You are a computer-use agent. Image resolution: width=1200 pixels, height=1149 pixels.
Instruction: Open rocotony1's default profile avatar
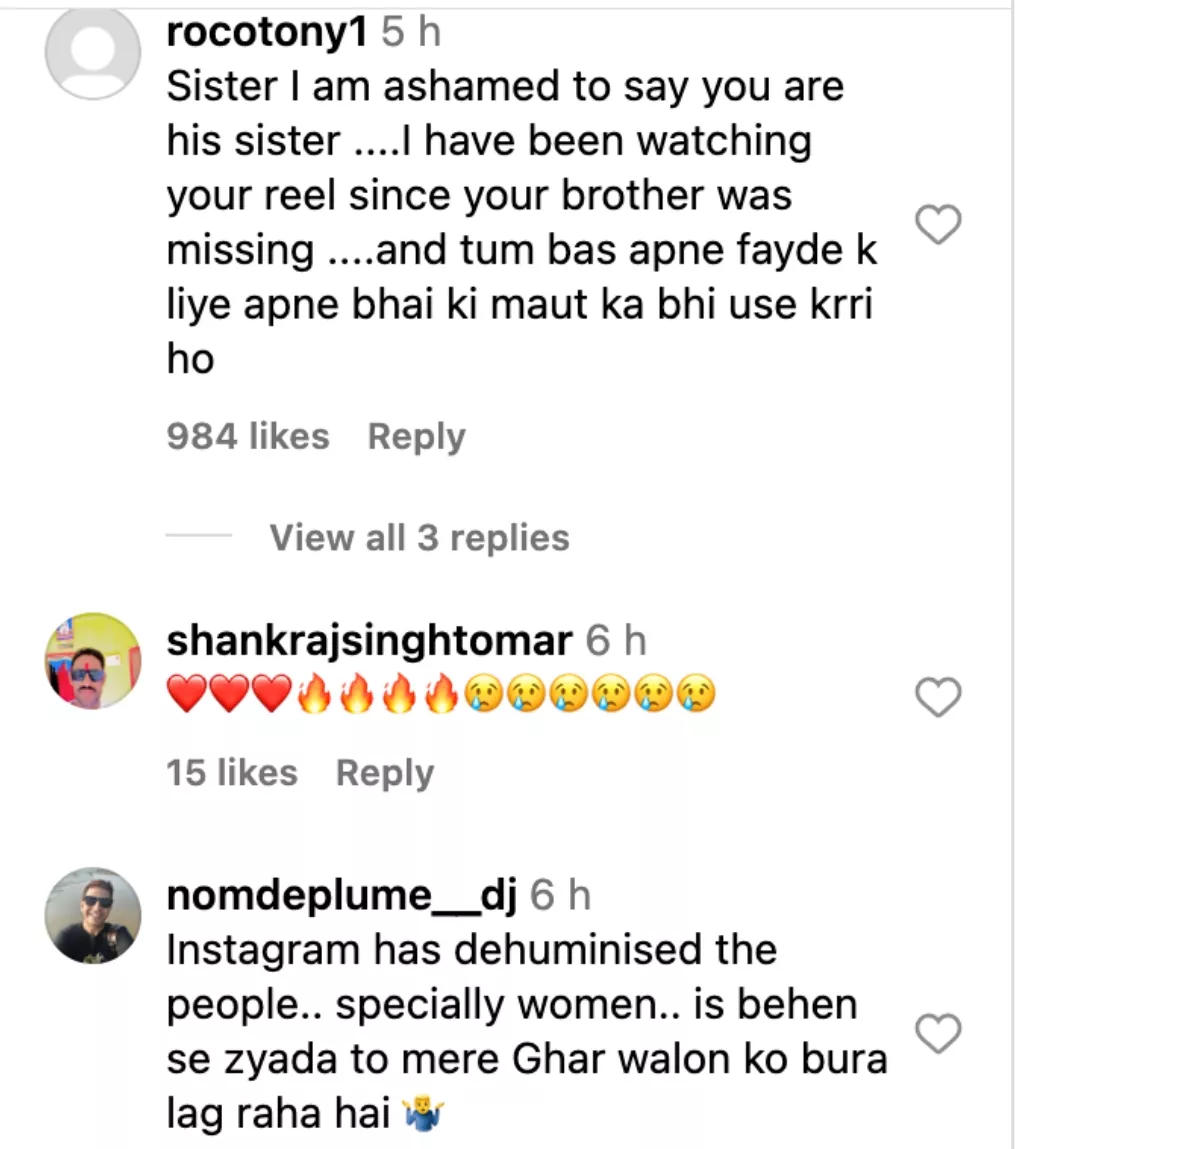pos(93,52)
